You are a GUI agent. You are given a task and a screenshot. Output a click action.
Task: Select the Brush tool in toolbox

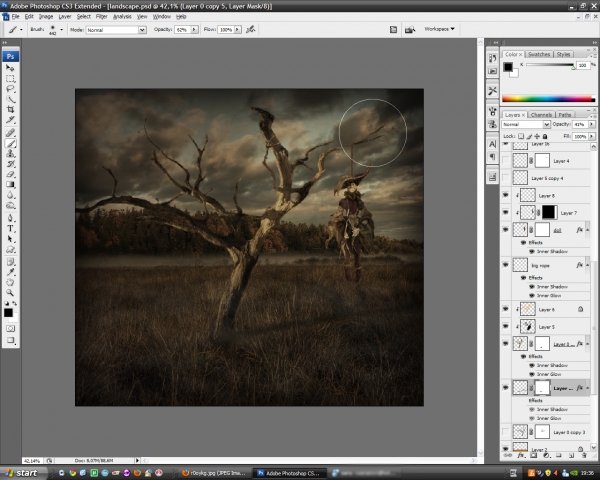pos(10,144)
